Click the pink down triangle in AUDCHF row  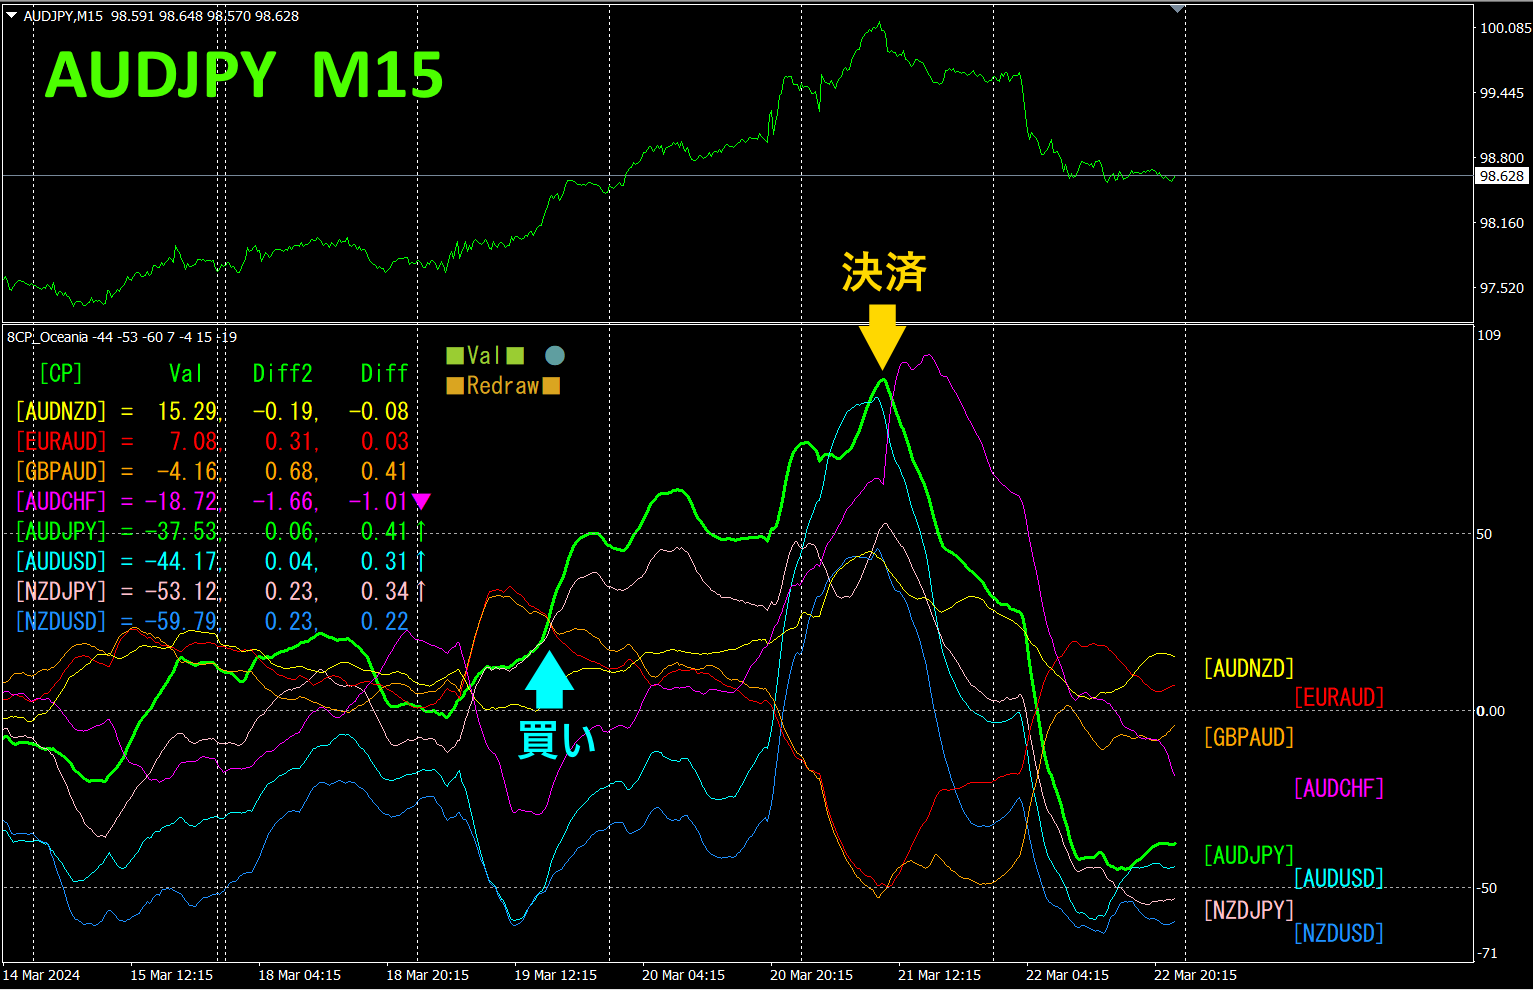(422, 501)
